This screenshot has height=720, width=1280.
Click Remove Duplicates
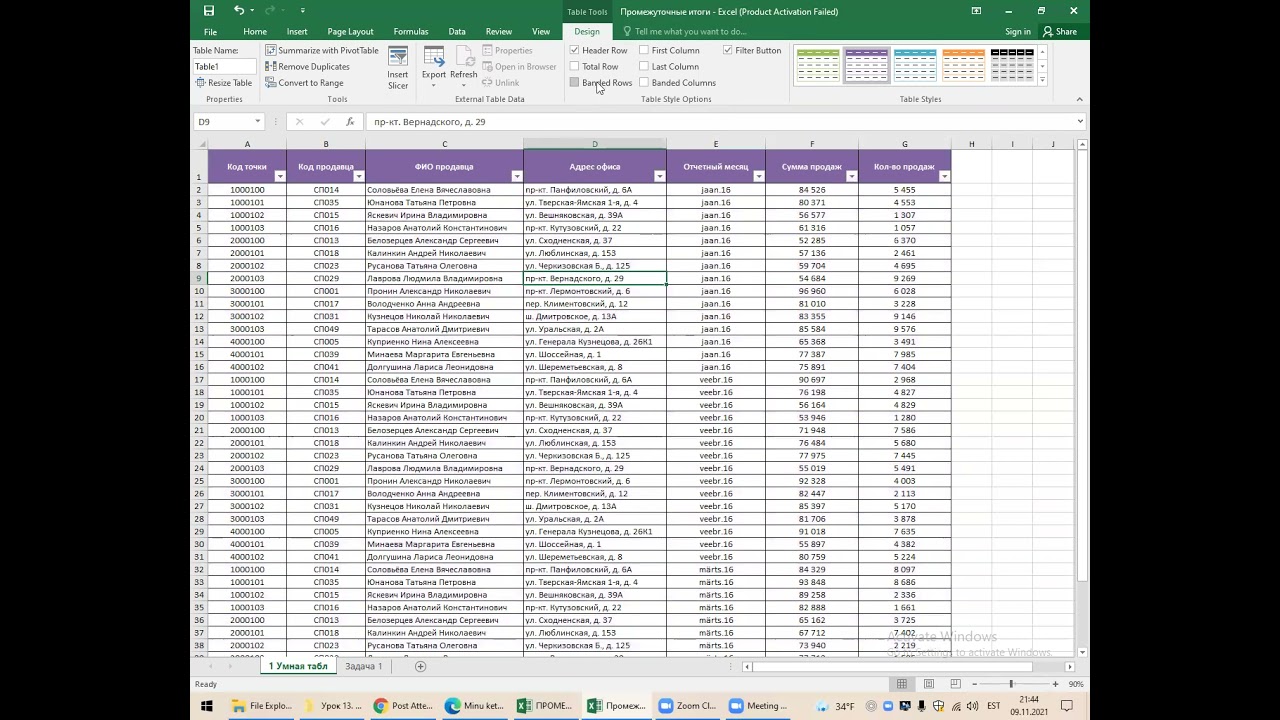click(308, 67)
